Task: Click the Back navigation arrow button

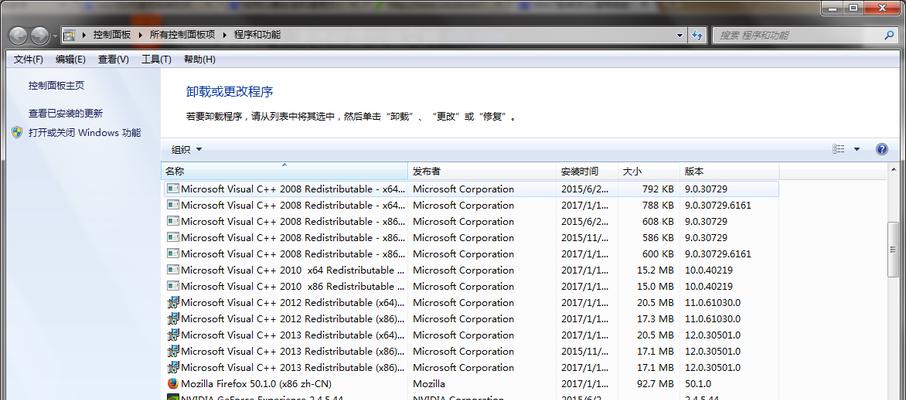Action: click(x=18, y=36)
